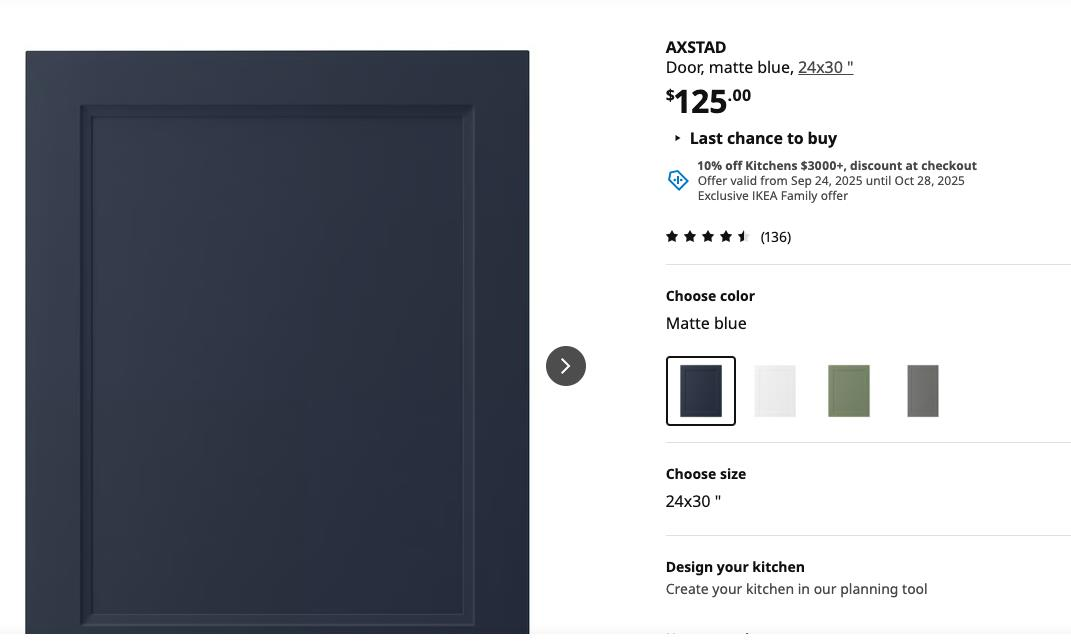Click the (136) reviews count
This screenshot has width=1071, height=641.
tap(775, 237)
